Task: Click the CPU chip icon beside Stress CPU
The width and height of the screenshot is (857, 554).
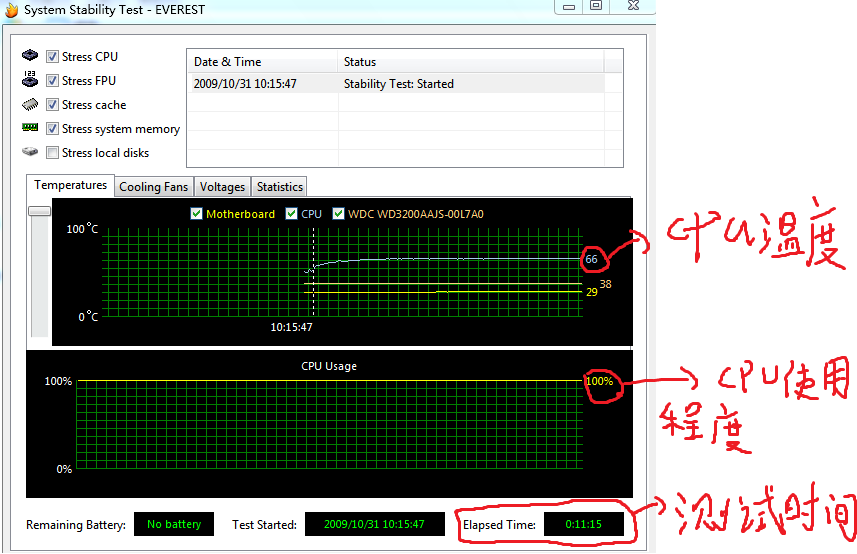Action: click(30, 55)
